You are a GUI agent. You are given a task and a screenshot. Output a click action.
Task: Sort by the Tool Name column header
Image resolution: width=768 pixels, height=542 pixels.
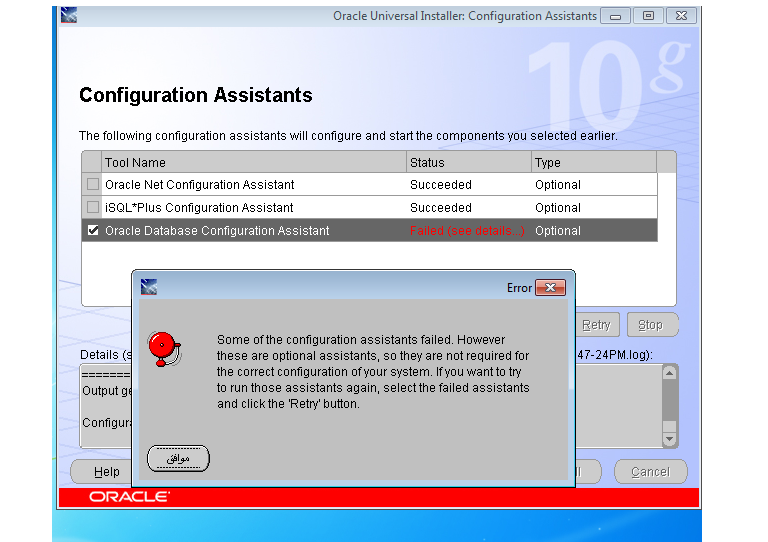click(x=254, y=162)
